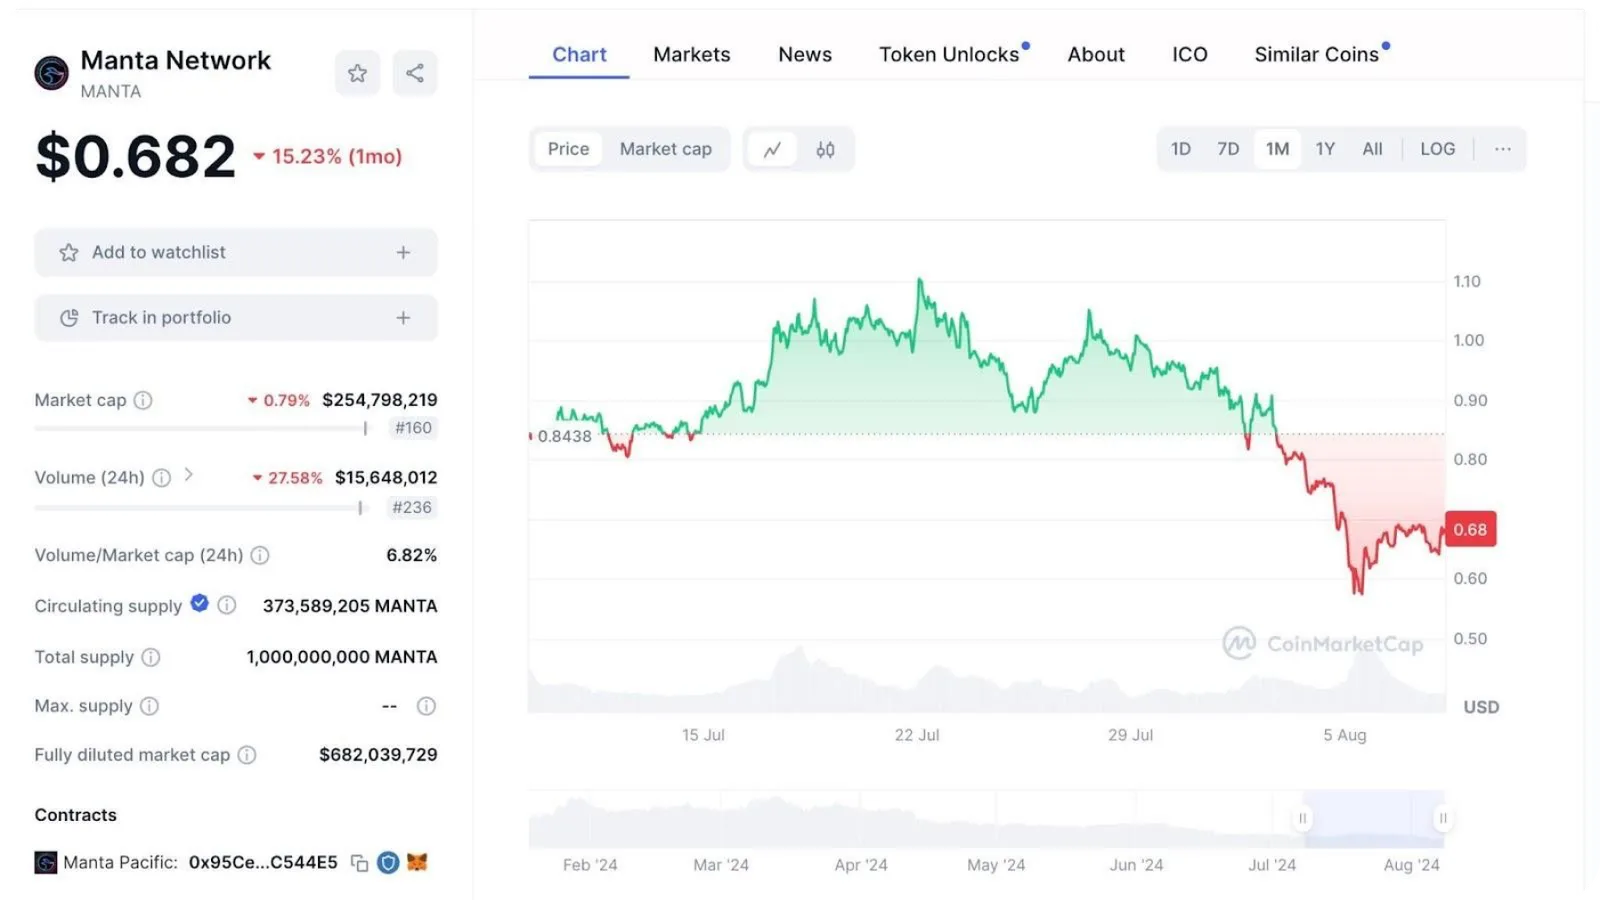Click the info icon next to Circulating supply
Viewport: 1600px width, 900px height.
(227, 605)
